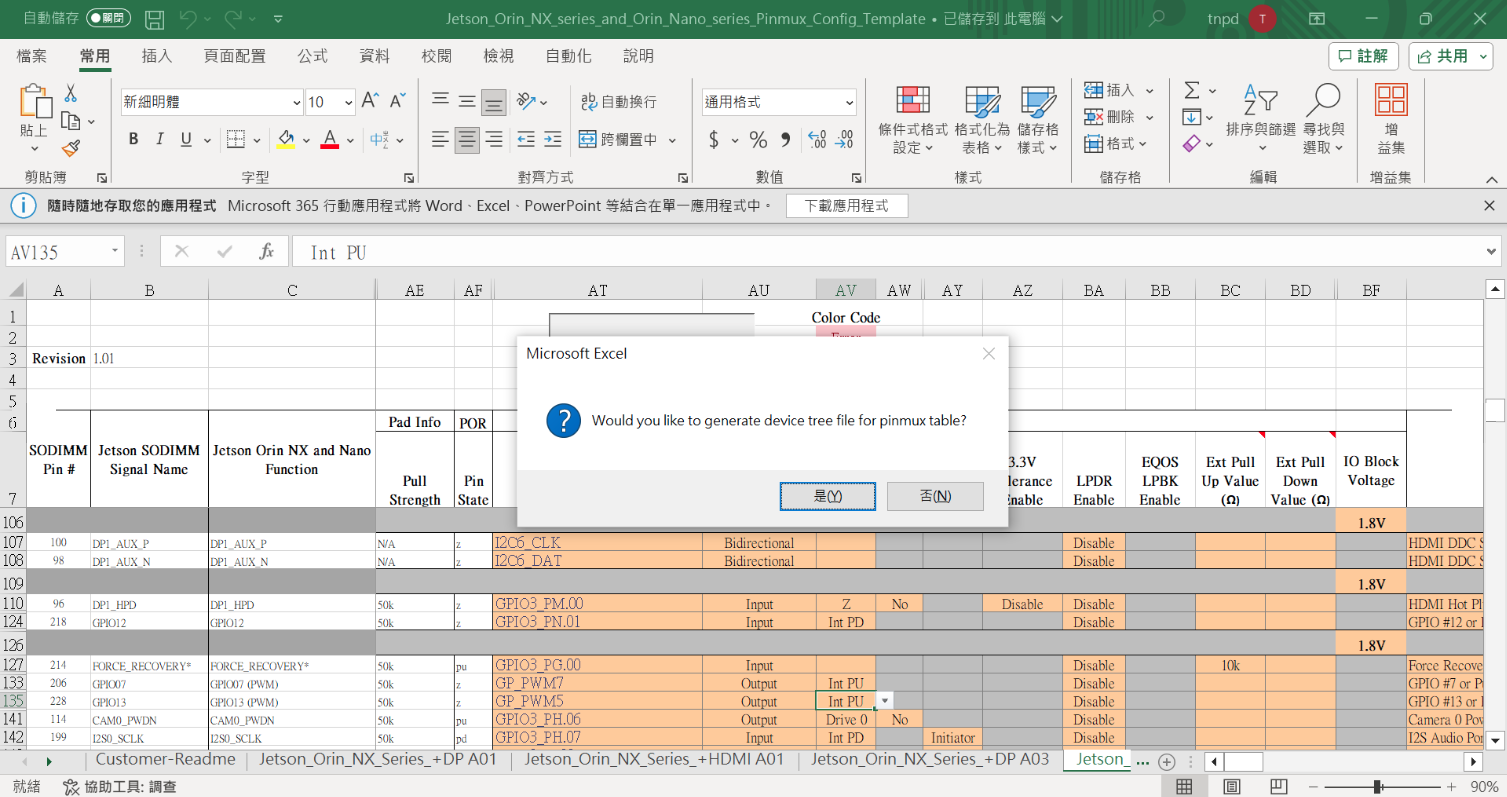Open Find & Select (尋找與選取)
Image resolution: width=1507 pixels, height=797 pixels.
(x=1324, y=119)
